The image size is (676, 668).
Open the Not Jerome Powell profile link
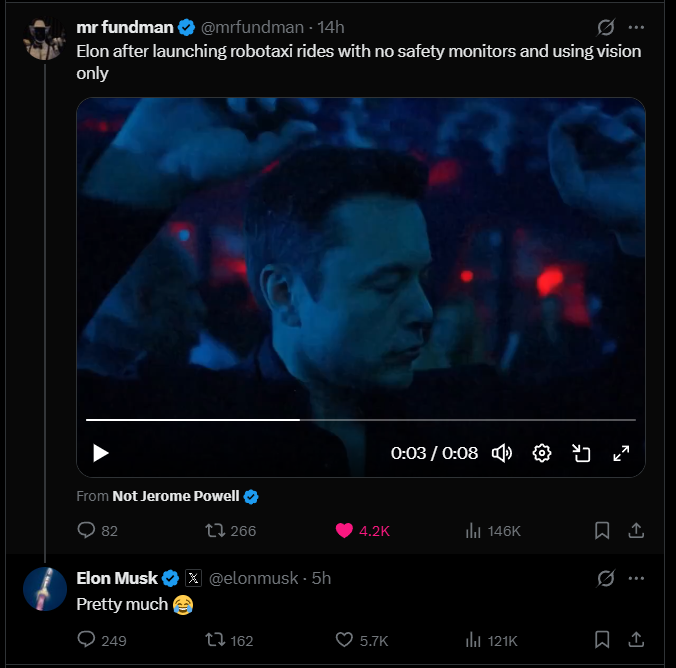[176, 496]
